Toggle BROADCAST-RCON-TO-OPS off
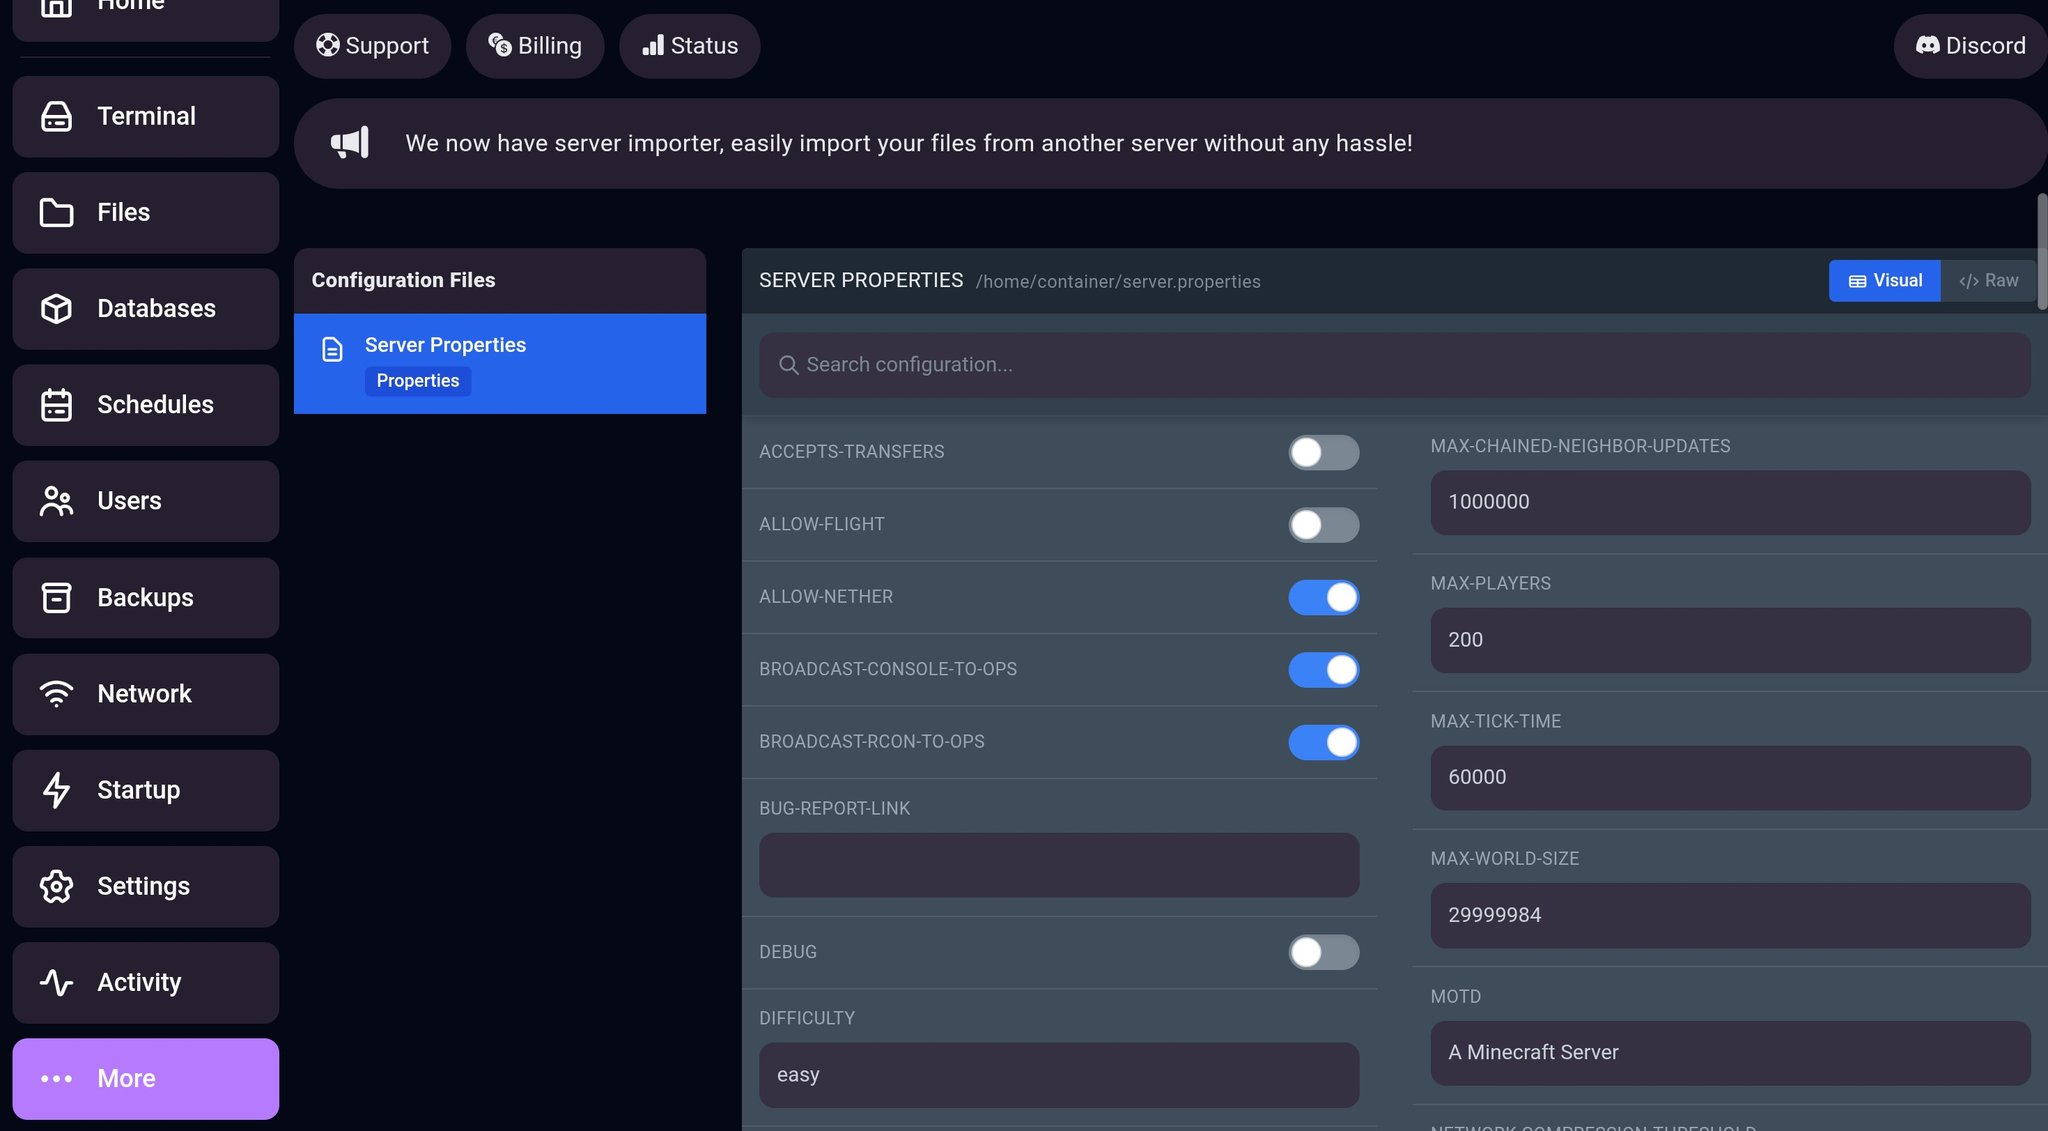2048x1131 pixels. pyautogui.click(x=1323, y=742)
